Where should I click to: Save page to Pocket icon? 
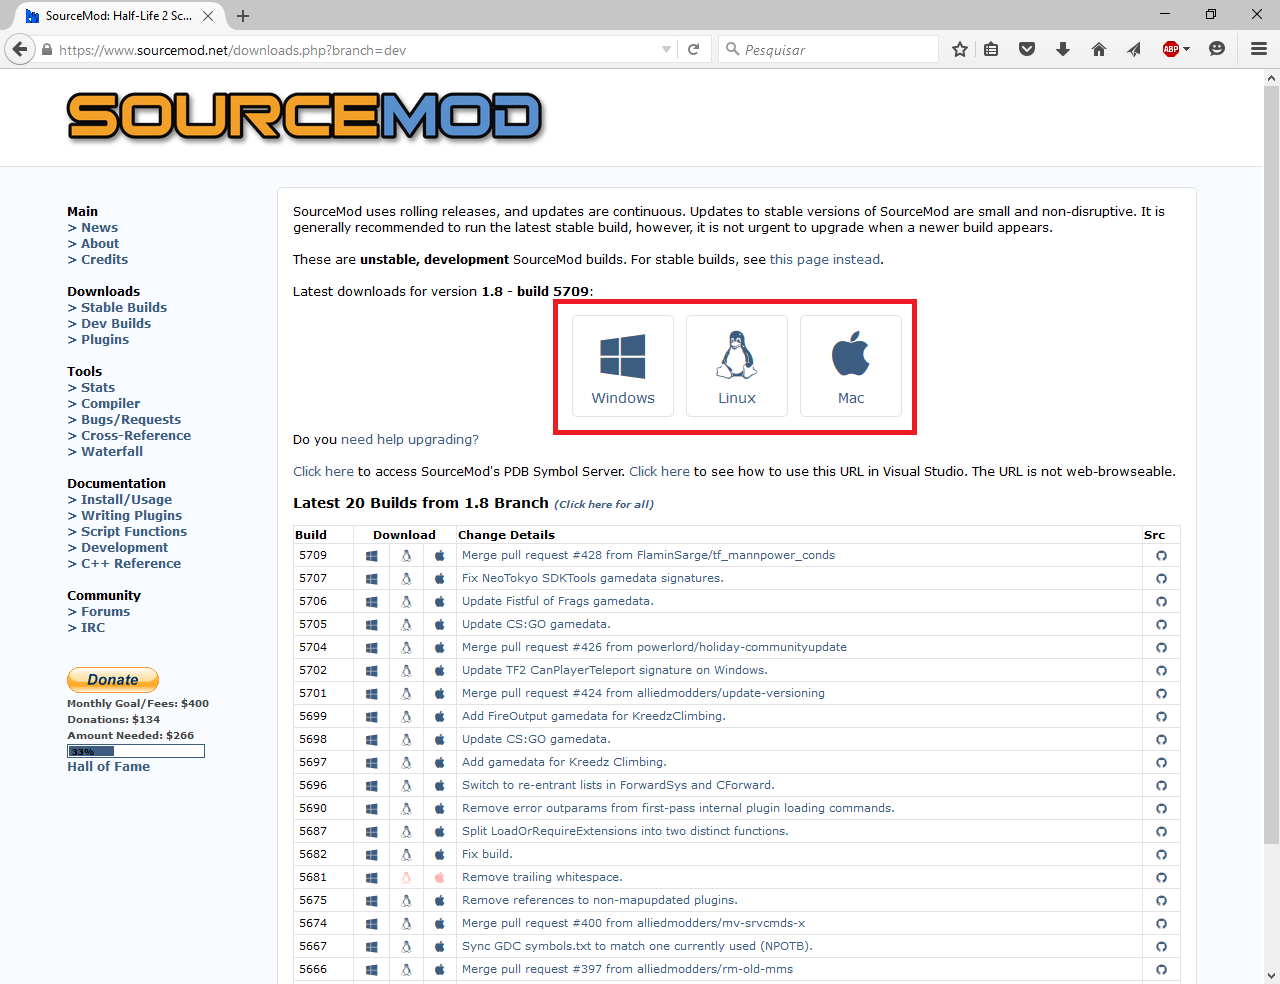tap(1027, 49)
